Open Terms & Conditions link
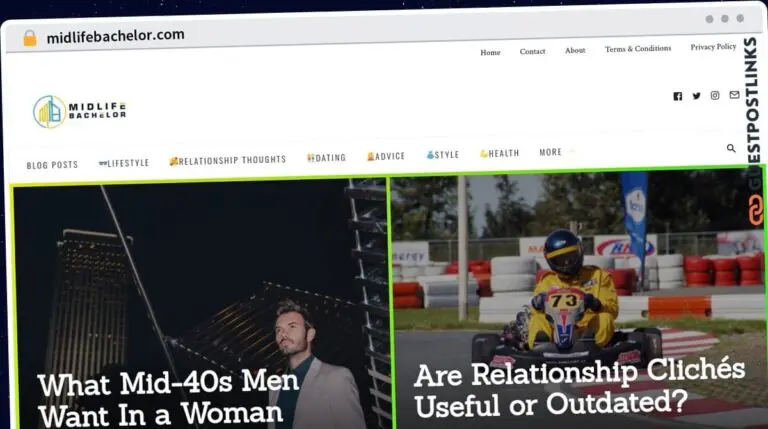Image resolution: width=768 pixels, height=429 pixels. (x=638, y=48)
